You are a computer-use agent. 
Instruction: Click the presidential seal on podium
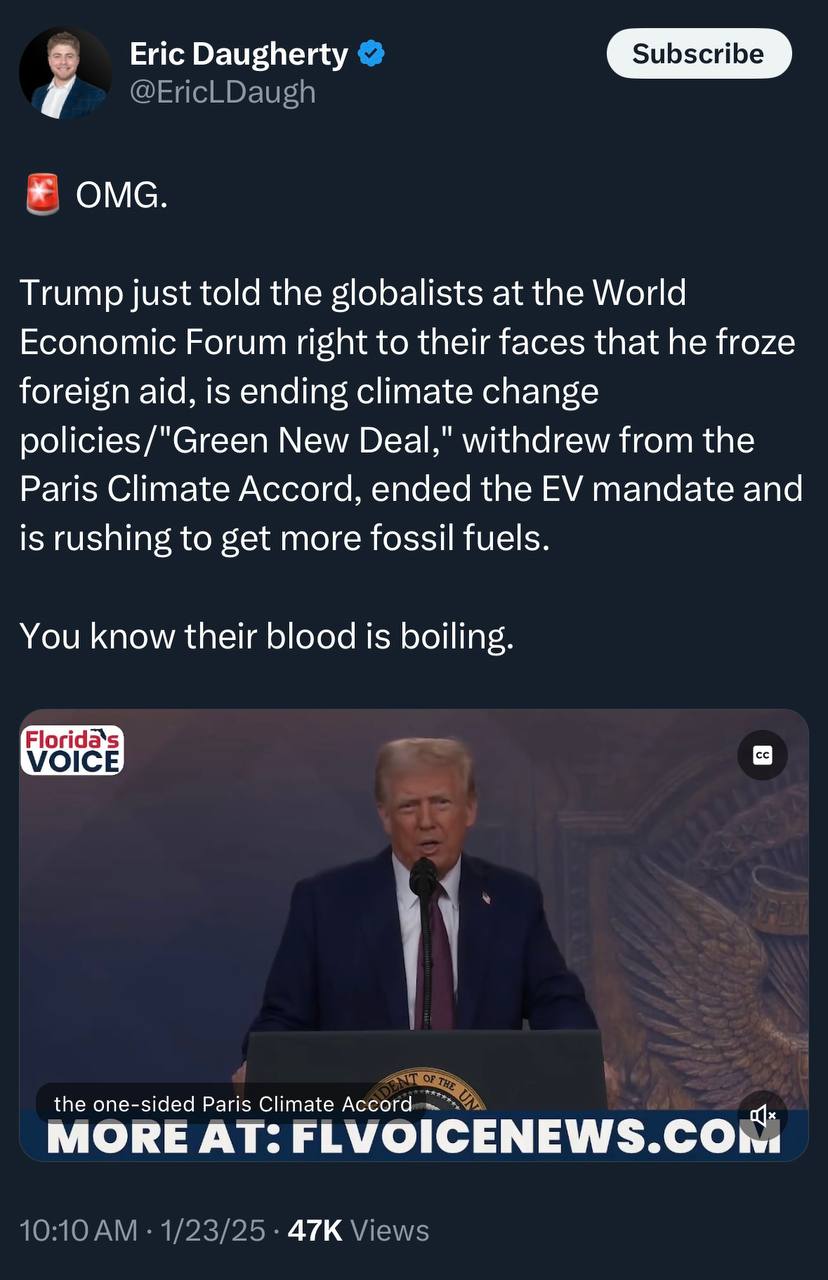click(x=425, y=1088)
